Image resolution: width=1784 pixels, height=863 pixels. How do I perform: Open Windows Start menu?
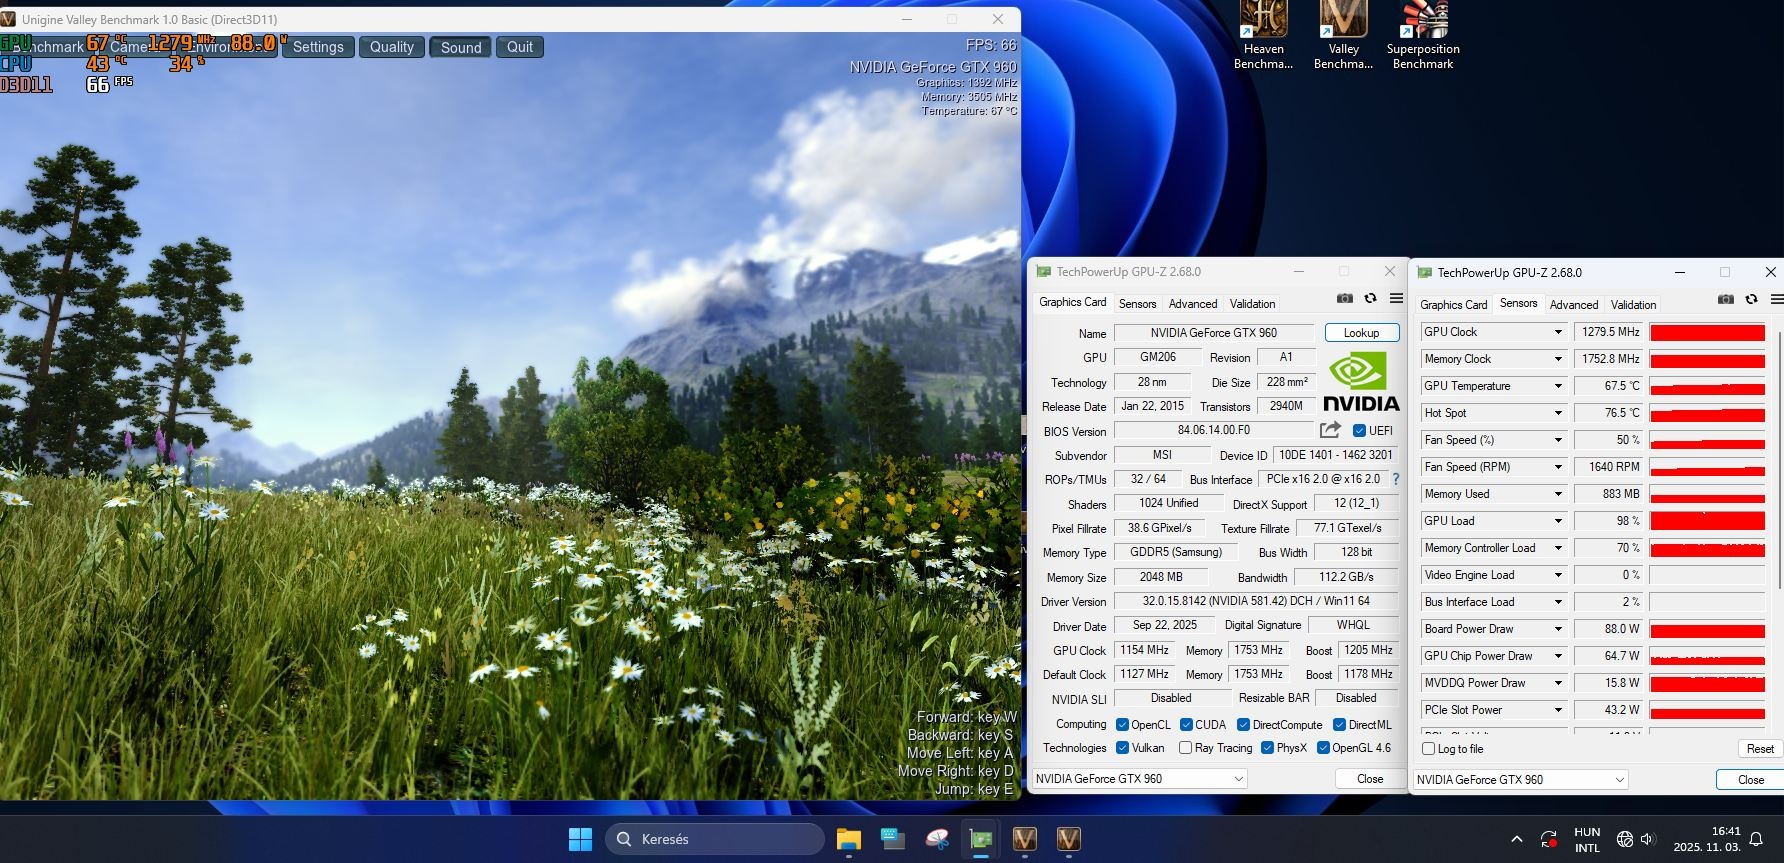580,839
